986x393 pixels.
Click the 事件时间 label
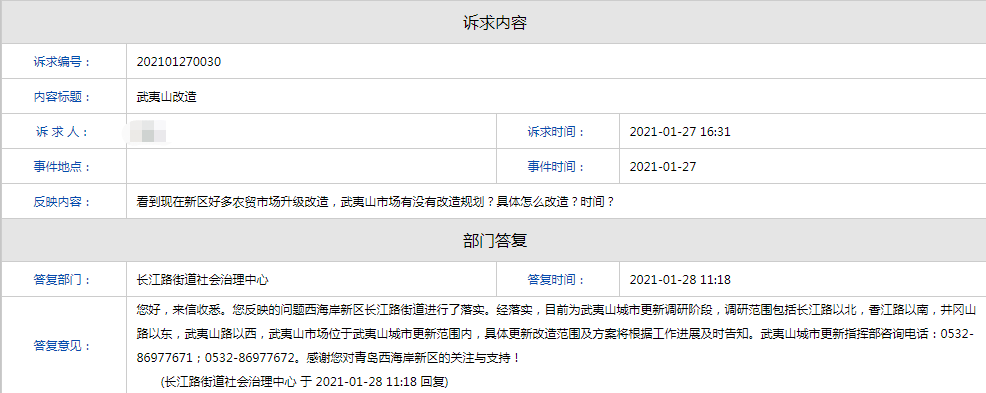pyautogui.click(x=556, y=167)
